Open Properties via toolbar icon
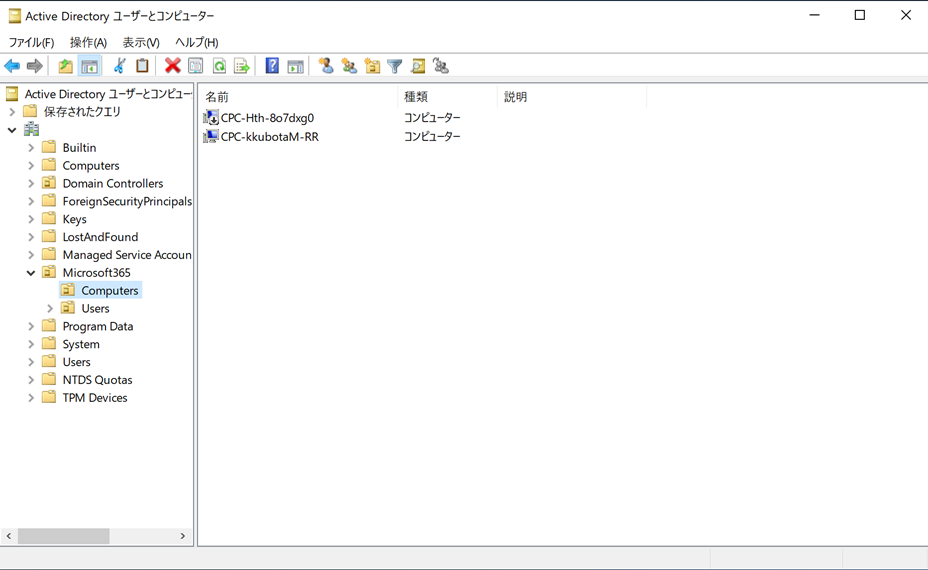 tap(195, 66)
